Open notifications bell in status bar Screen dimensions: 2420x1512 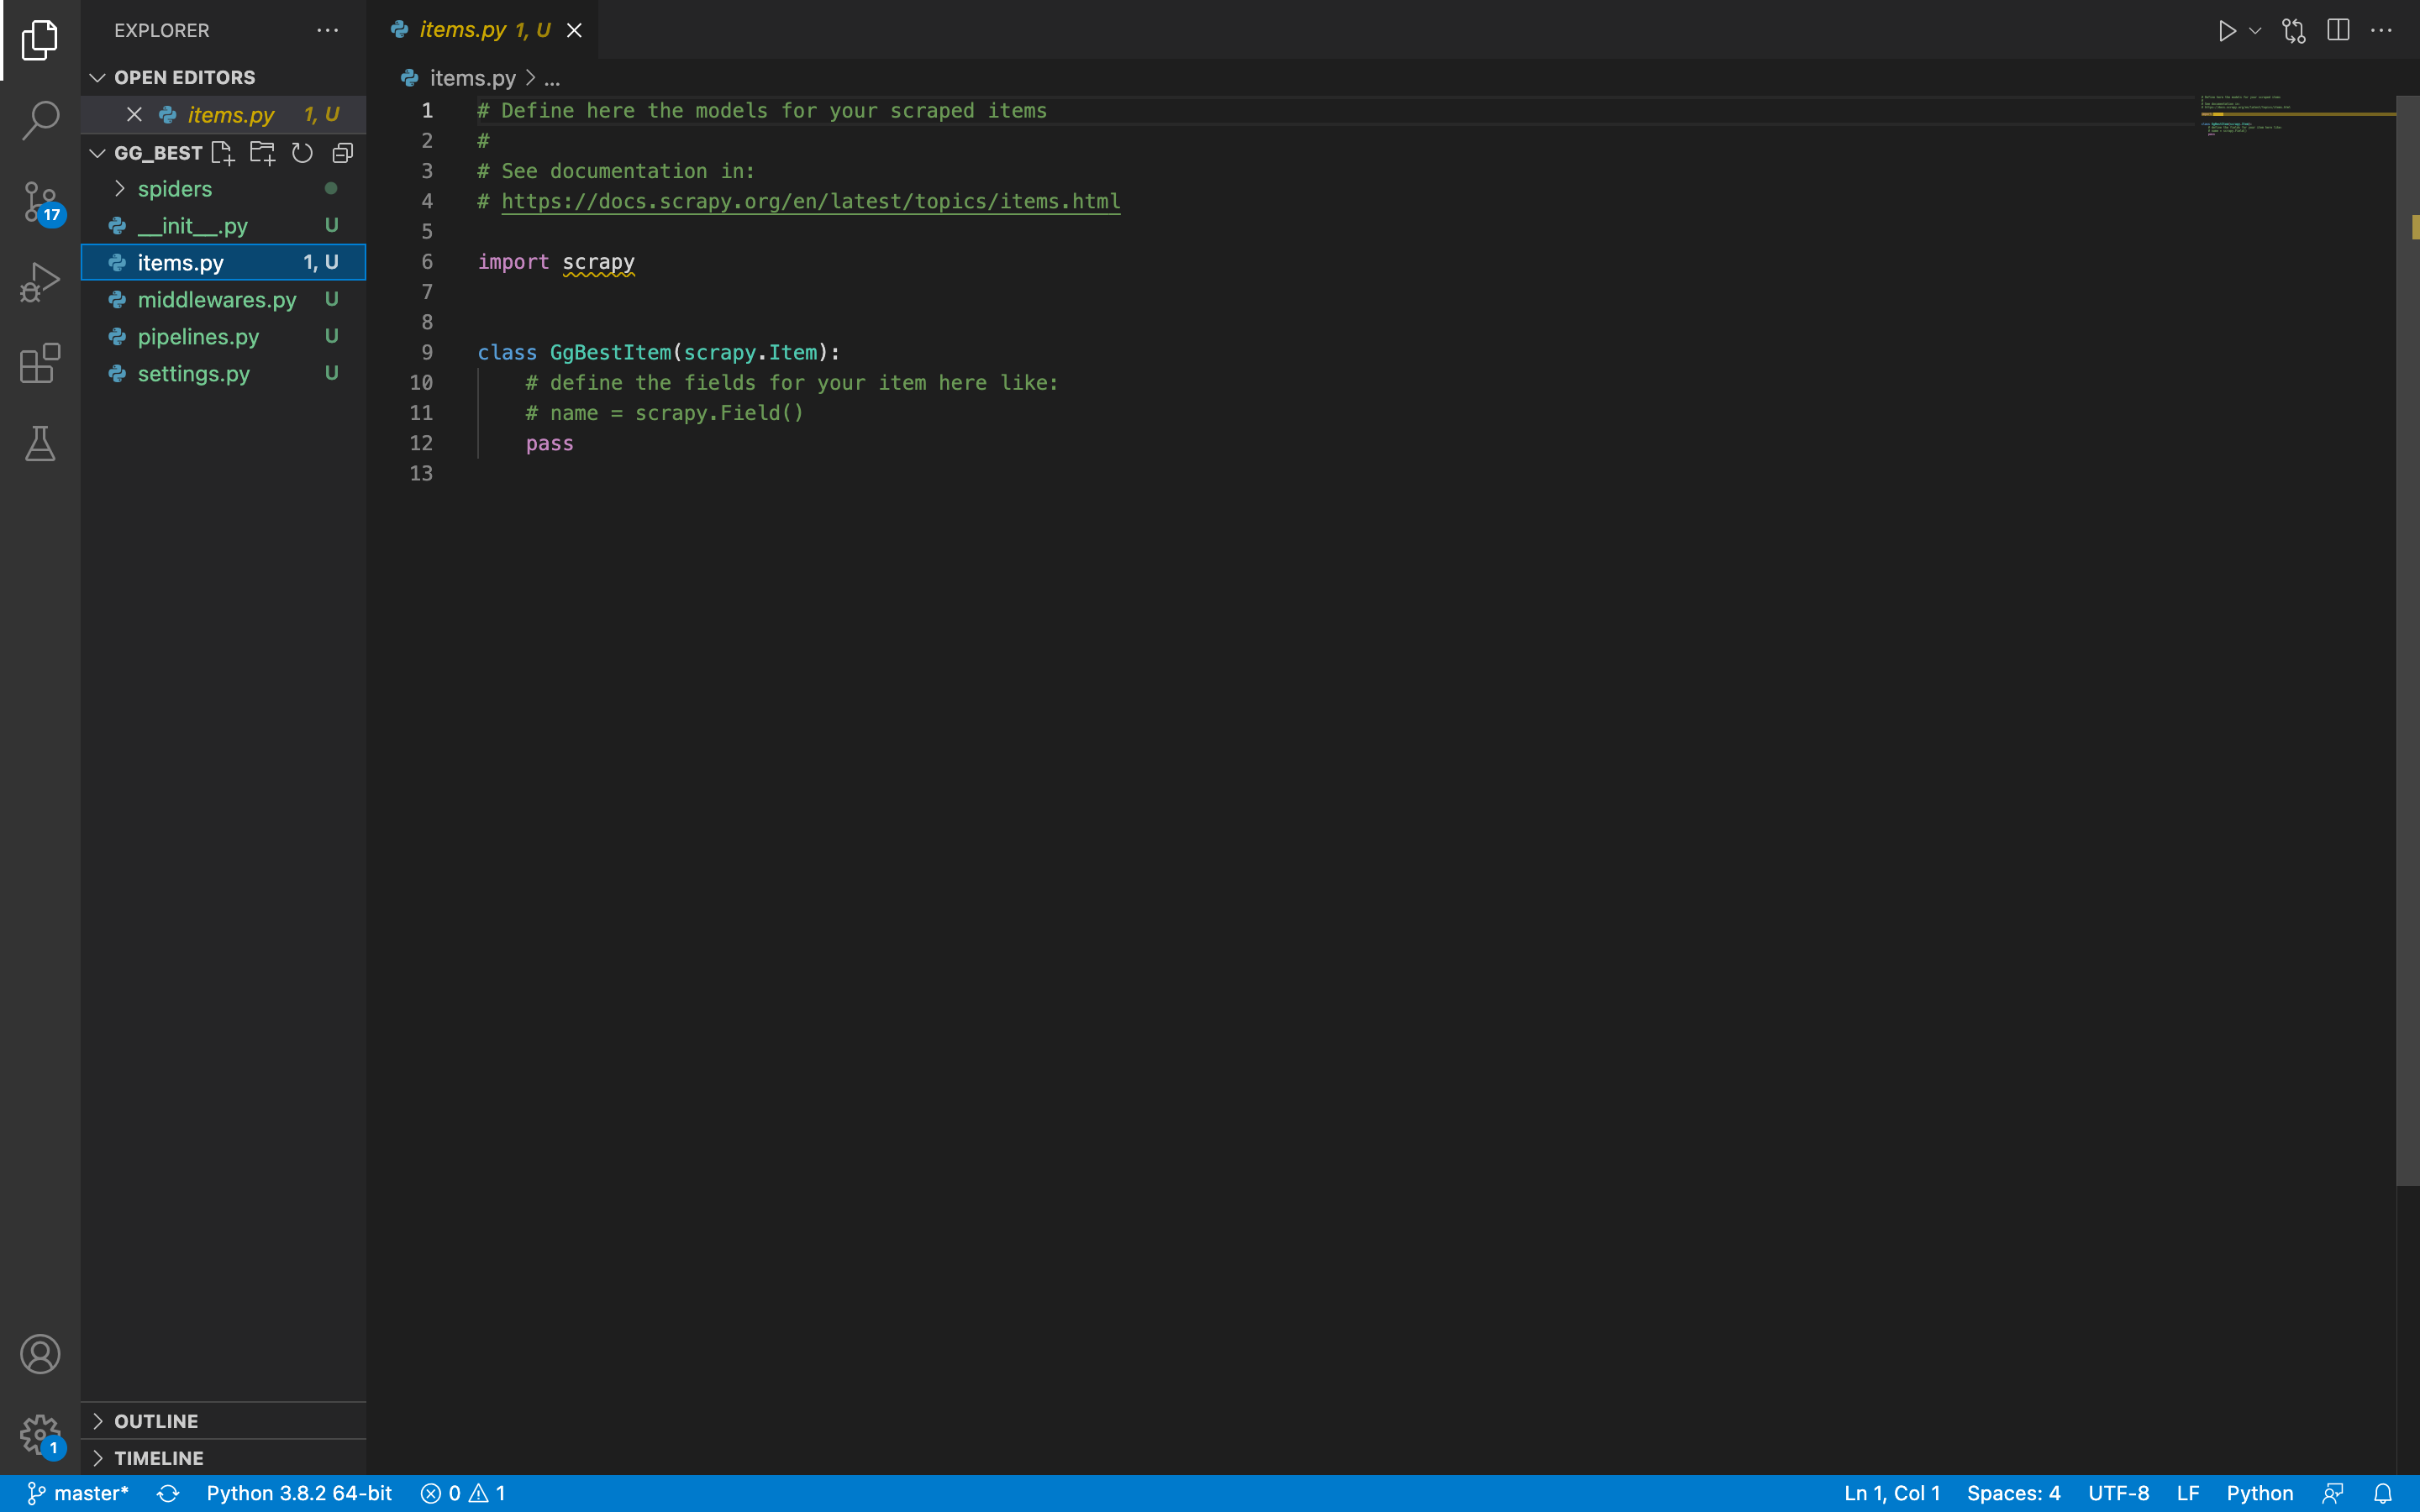pos(2383,1493)
